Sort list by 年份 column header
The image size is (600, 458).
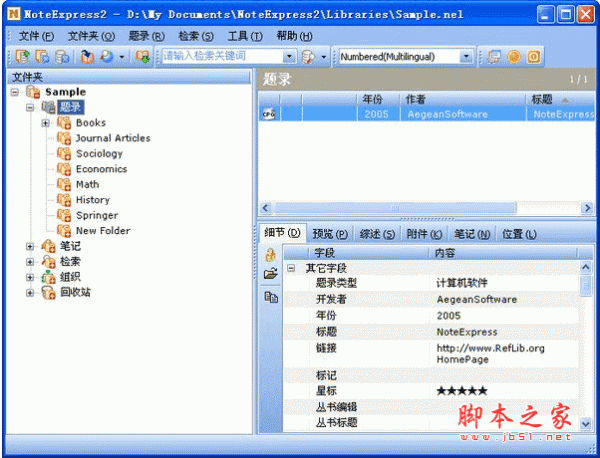point(378,99)
